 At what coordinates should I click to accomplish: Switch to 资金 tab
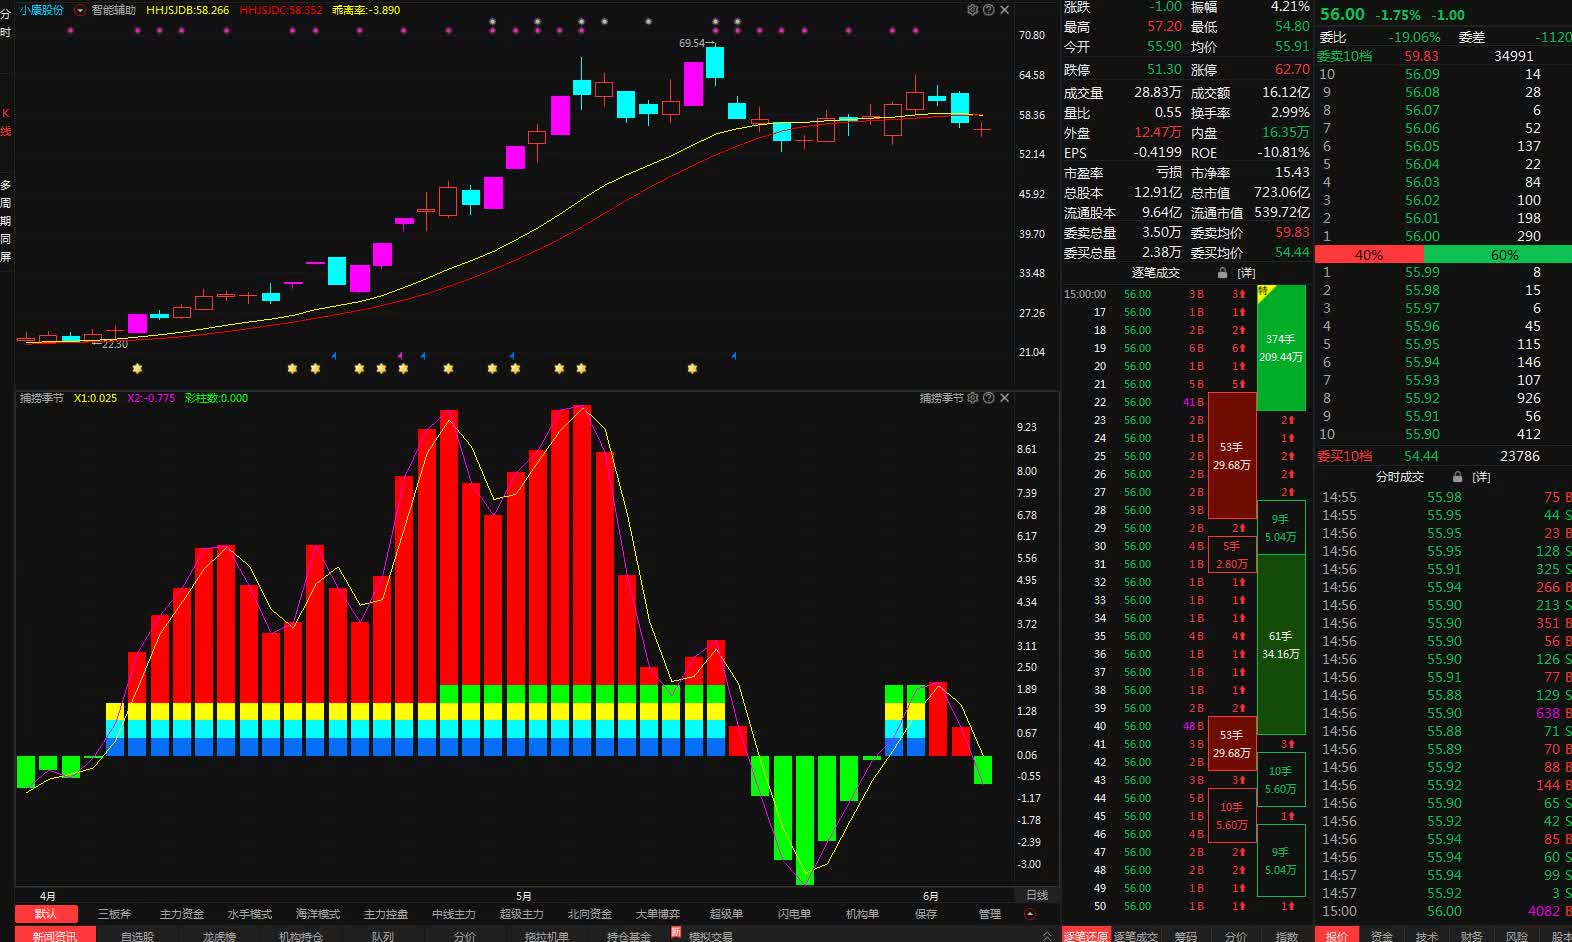point(1382,936)
